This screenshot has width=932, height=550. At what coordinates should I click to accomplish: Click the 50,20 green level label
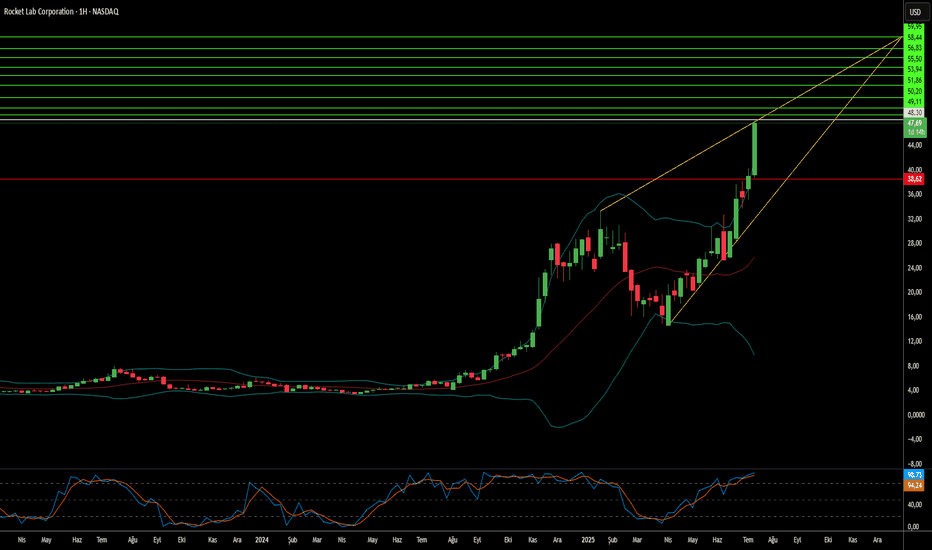pyautogui.click(x=914, y=91)
